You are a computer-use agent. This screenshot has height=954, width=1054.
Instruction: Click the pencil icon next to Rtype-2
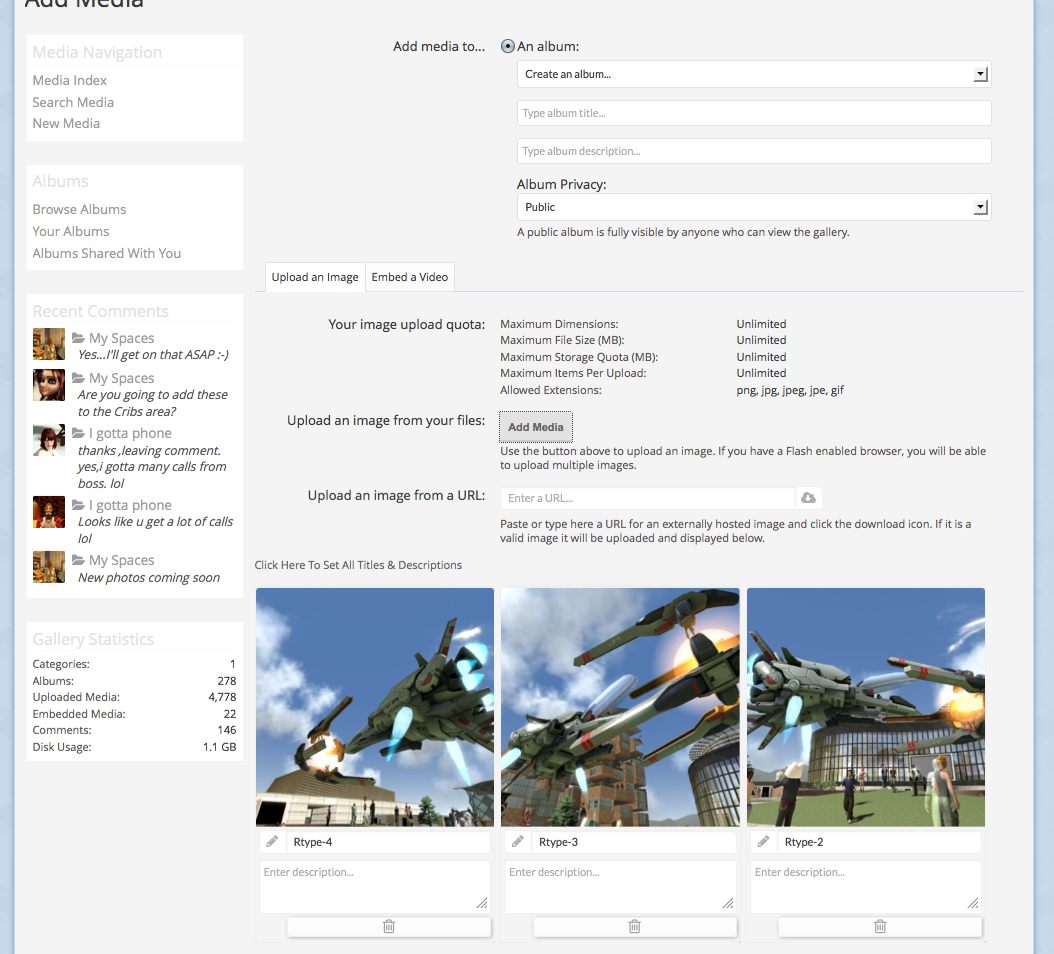[764, 842]
